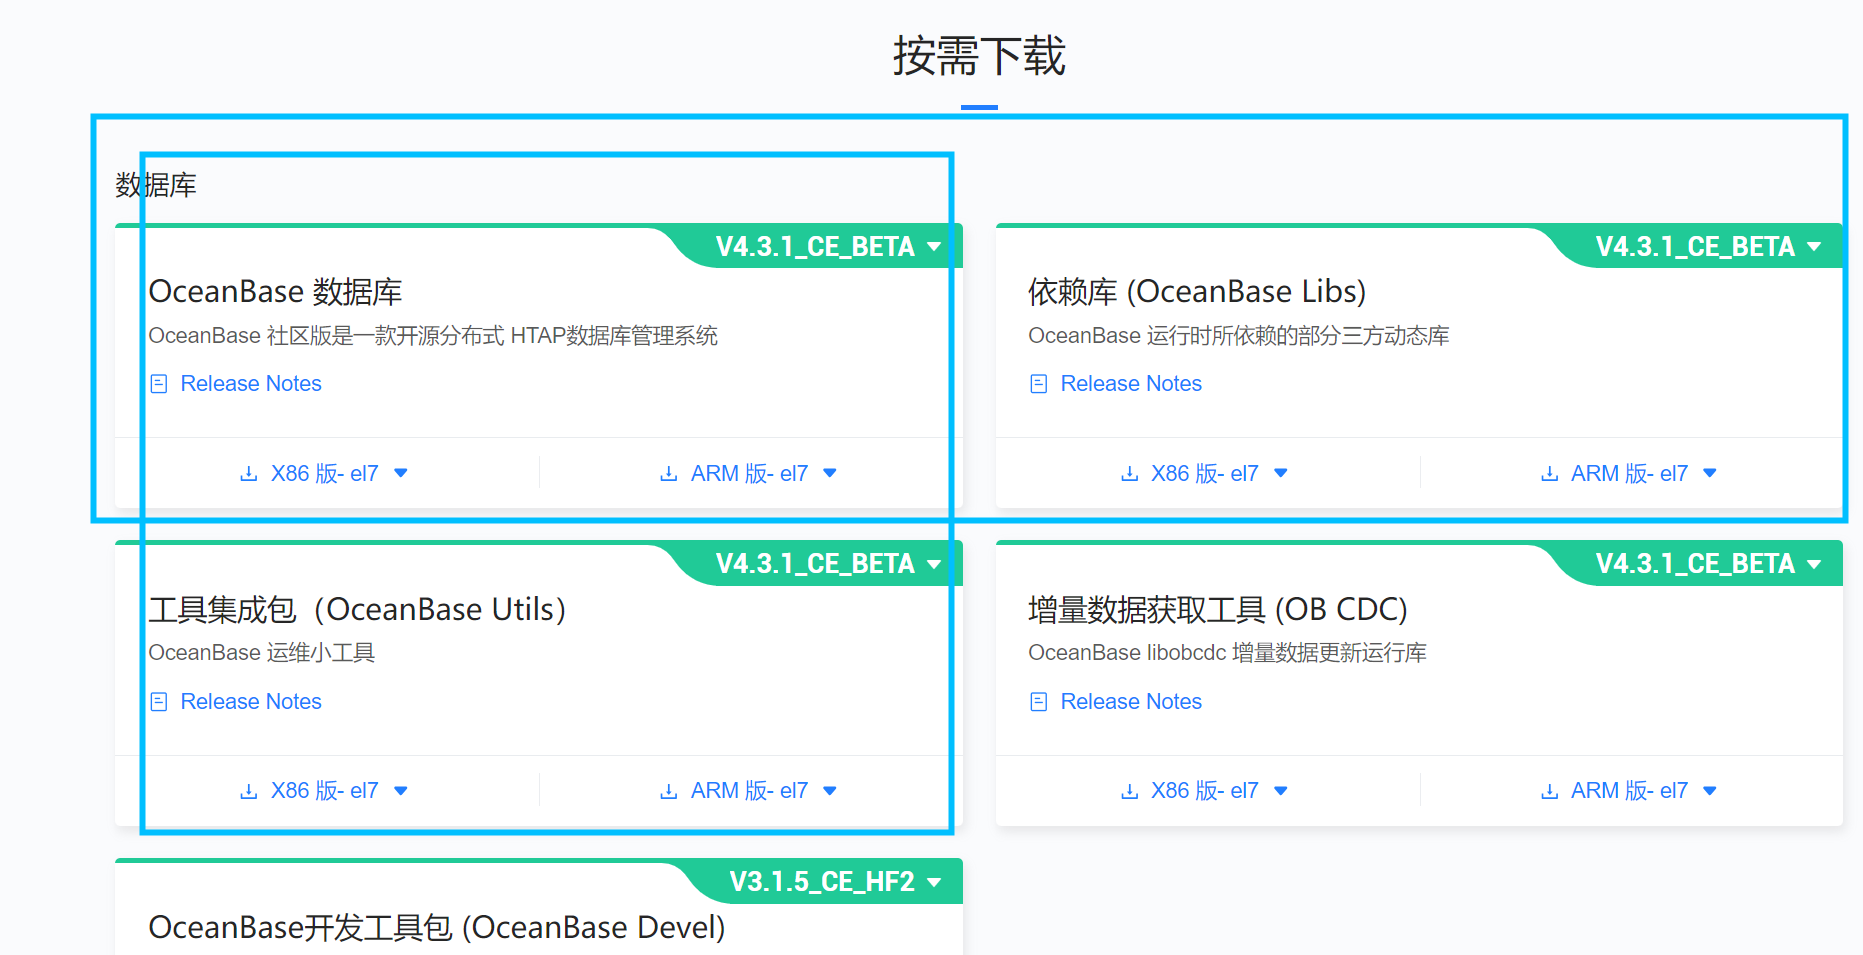
Task: Download X86 版- el7 for OB CDC
Action: 1204,791
